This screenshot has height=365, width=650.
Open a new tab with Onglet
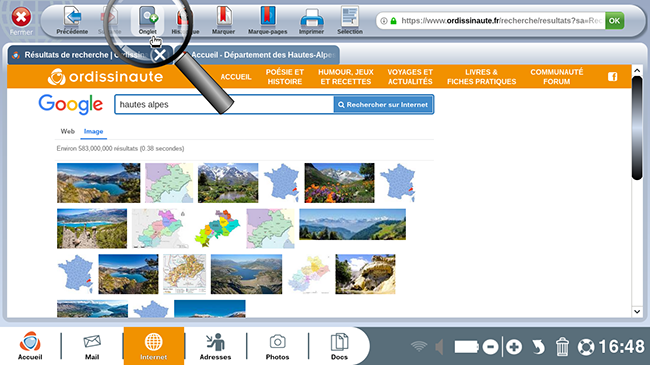point(148,20)
